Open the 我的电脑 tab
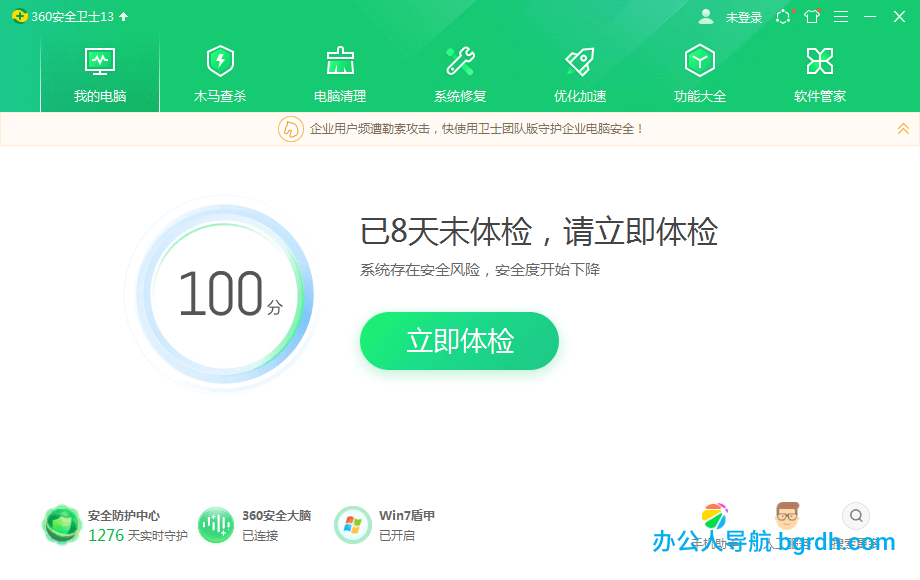This screenshot has width=920, height=580. [100, 74]
